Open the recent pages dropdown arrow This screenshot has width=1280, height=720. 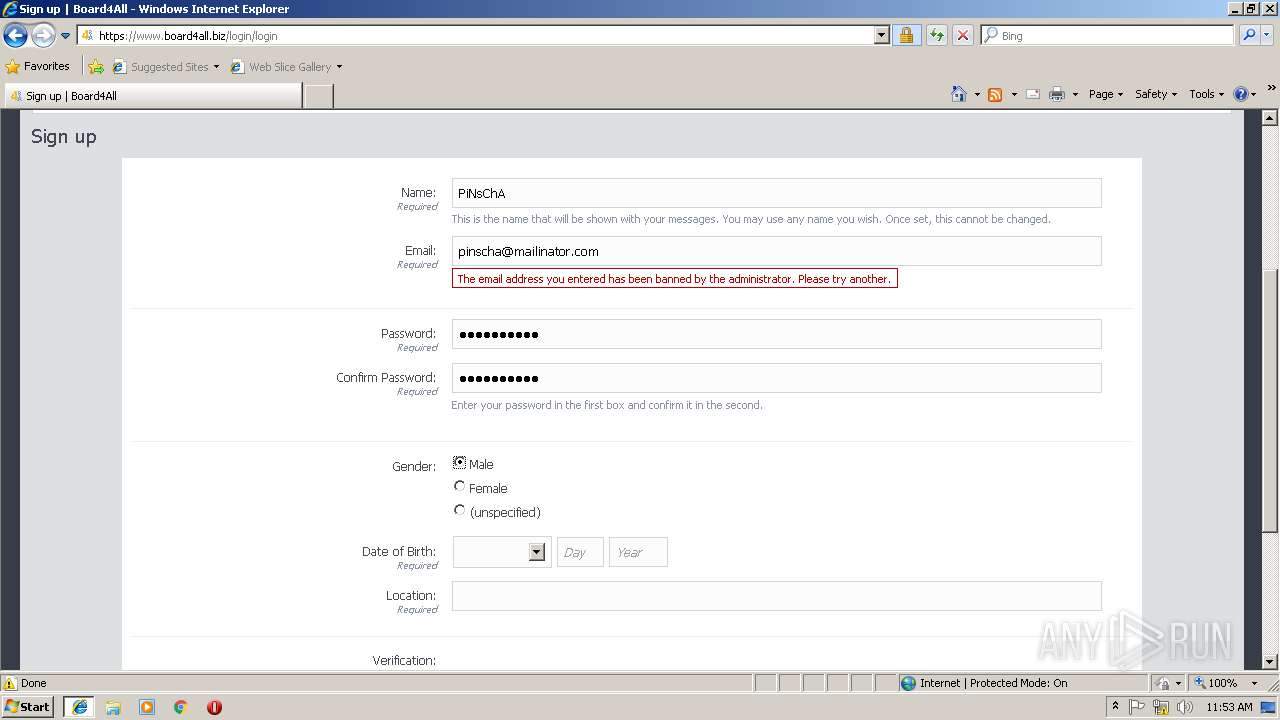66,36
